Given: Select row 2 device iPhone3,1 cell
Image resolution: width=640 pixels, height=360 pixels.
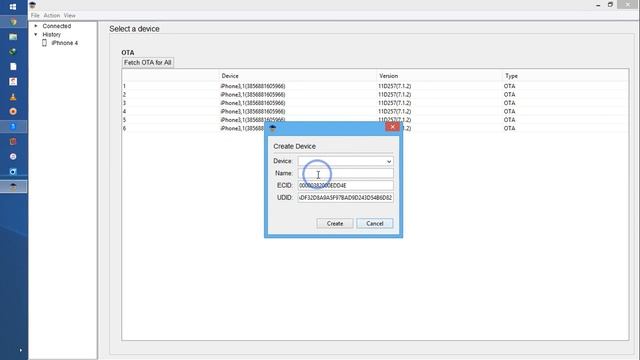Looking at the screenshot, I should pos(253,95).
